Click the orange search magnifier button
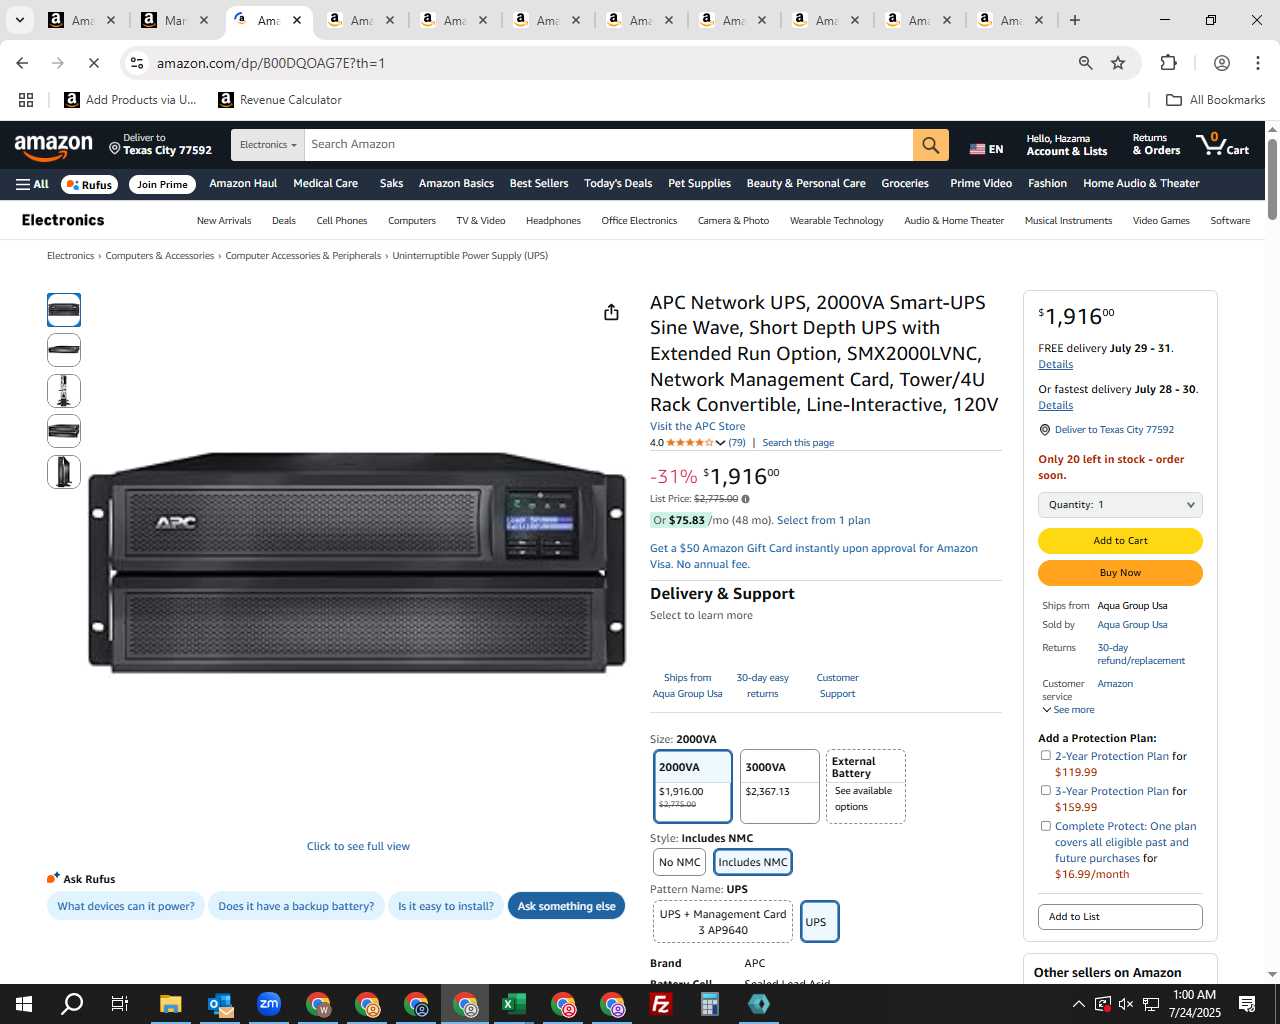Screen dimensions: 1280x1024 [930, 145]
